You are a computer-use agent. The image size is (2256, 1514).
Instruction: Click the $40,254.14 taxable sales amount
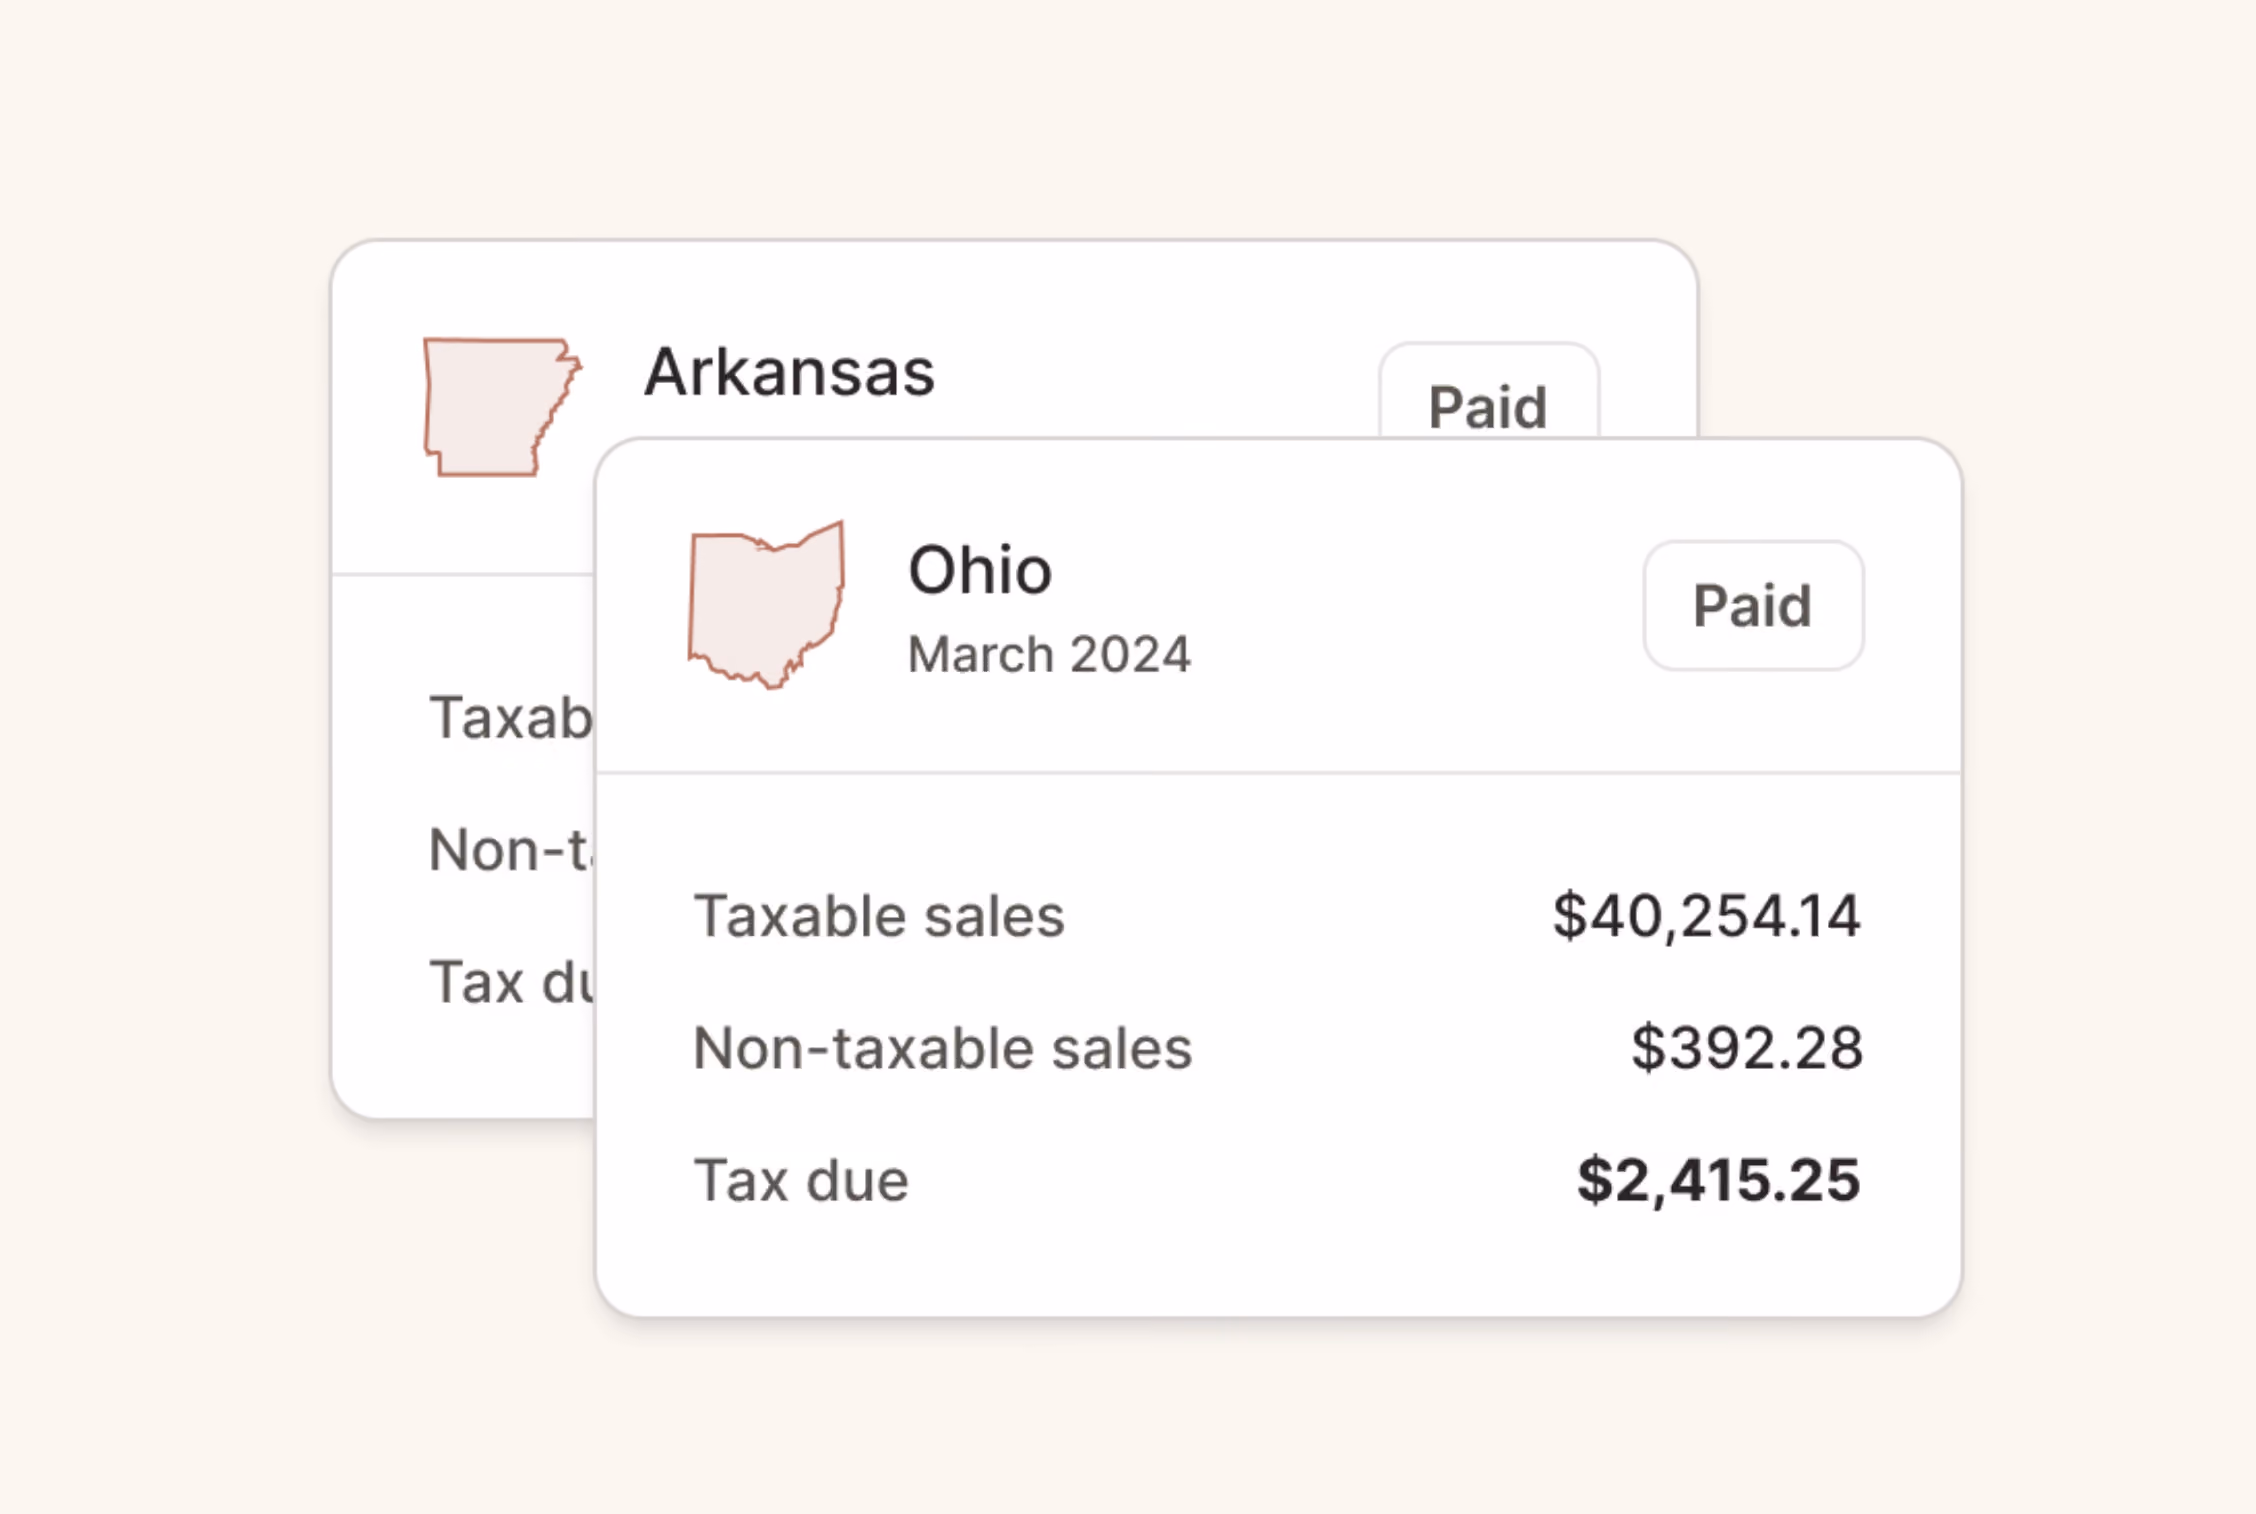pos(1706,916)
